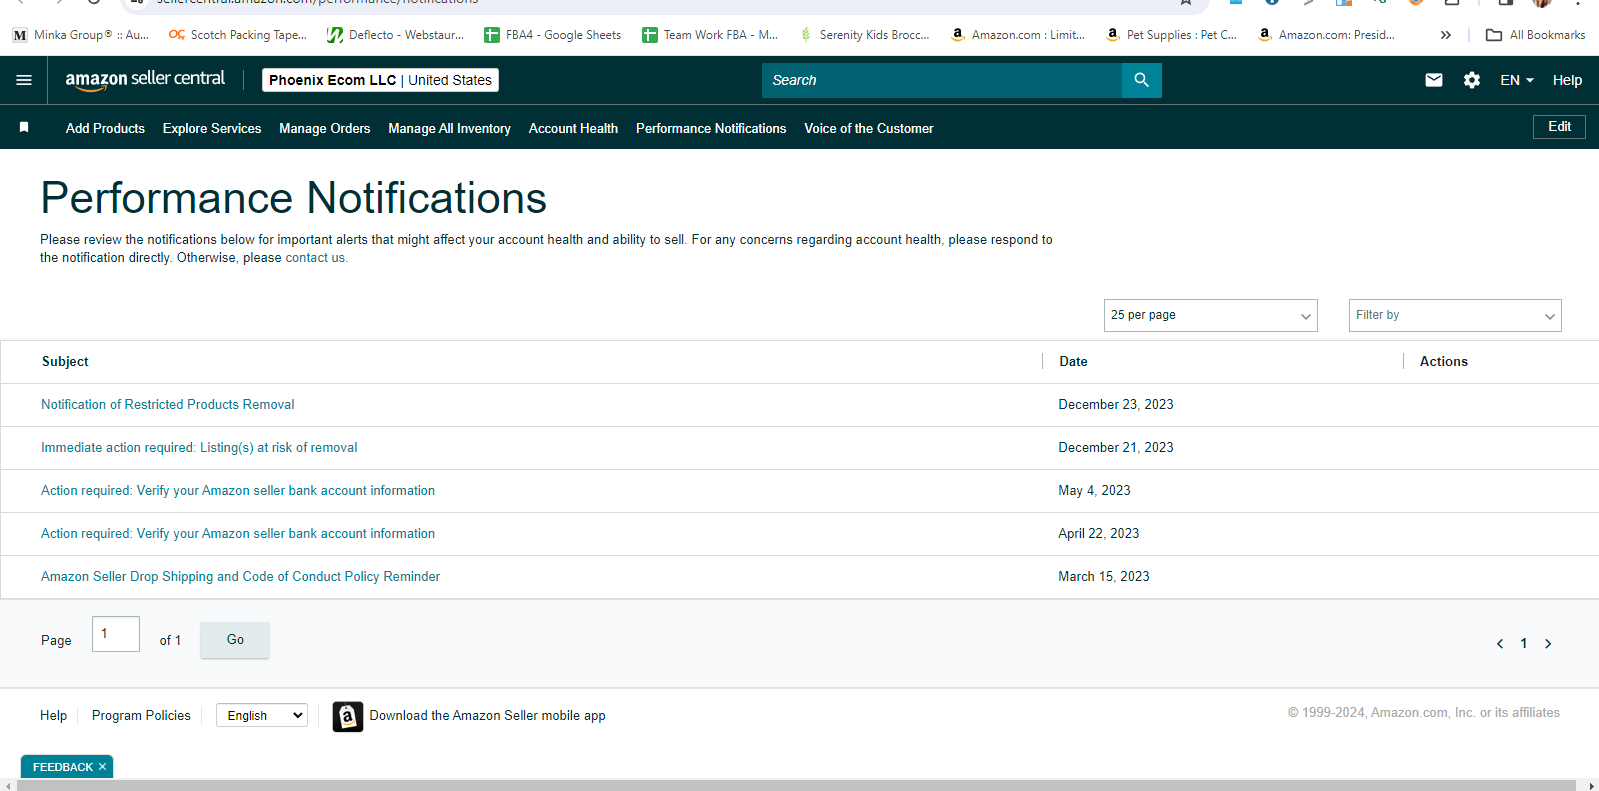
Task: Open the Pet Supplies bookmark
Action: [1172, 35]
